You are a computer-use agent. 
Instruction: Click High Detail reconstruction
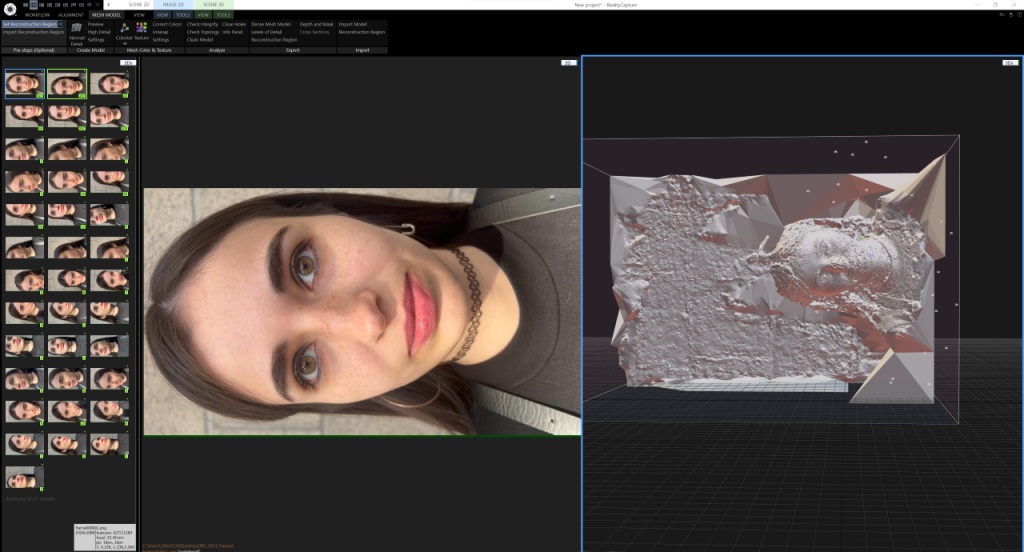[x=99, y=32]
